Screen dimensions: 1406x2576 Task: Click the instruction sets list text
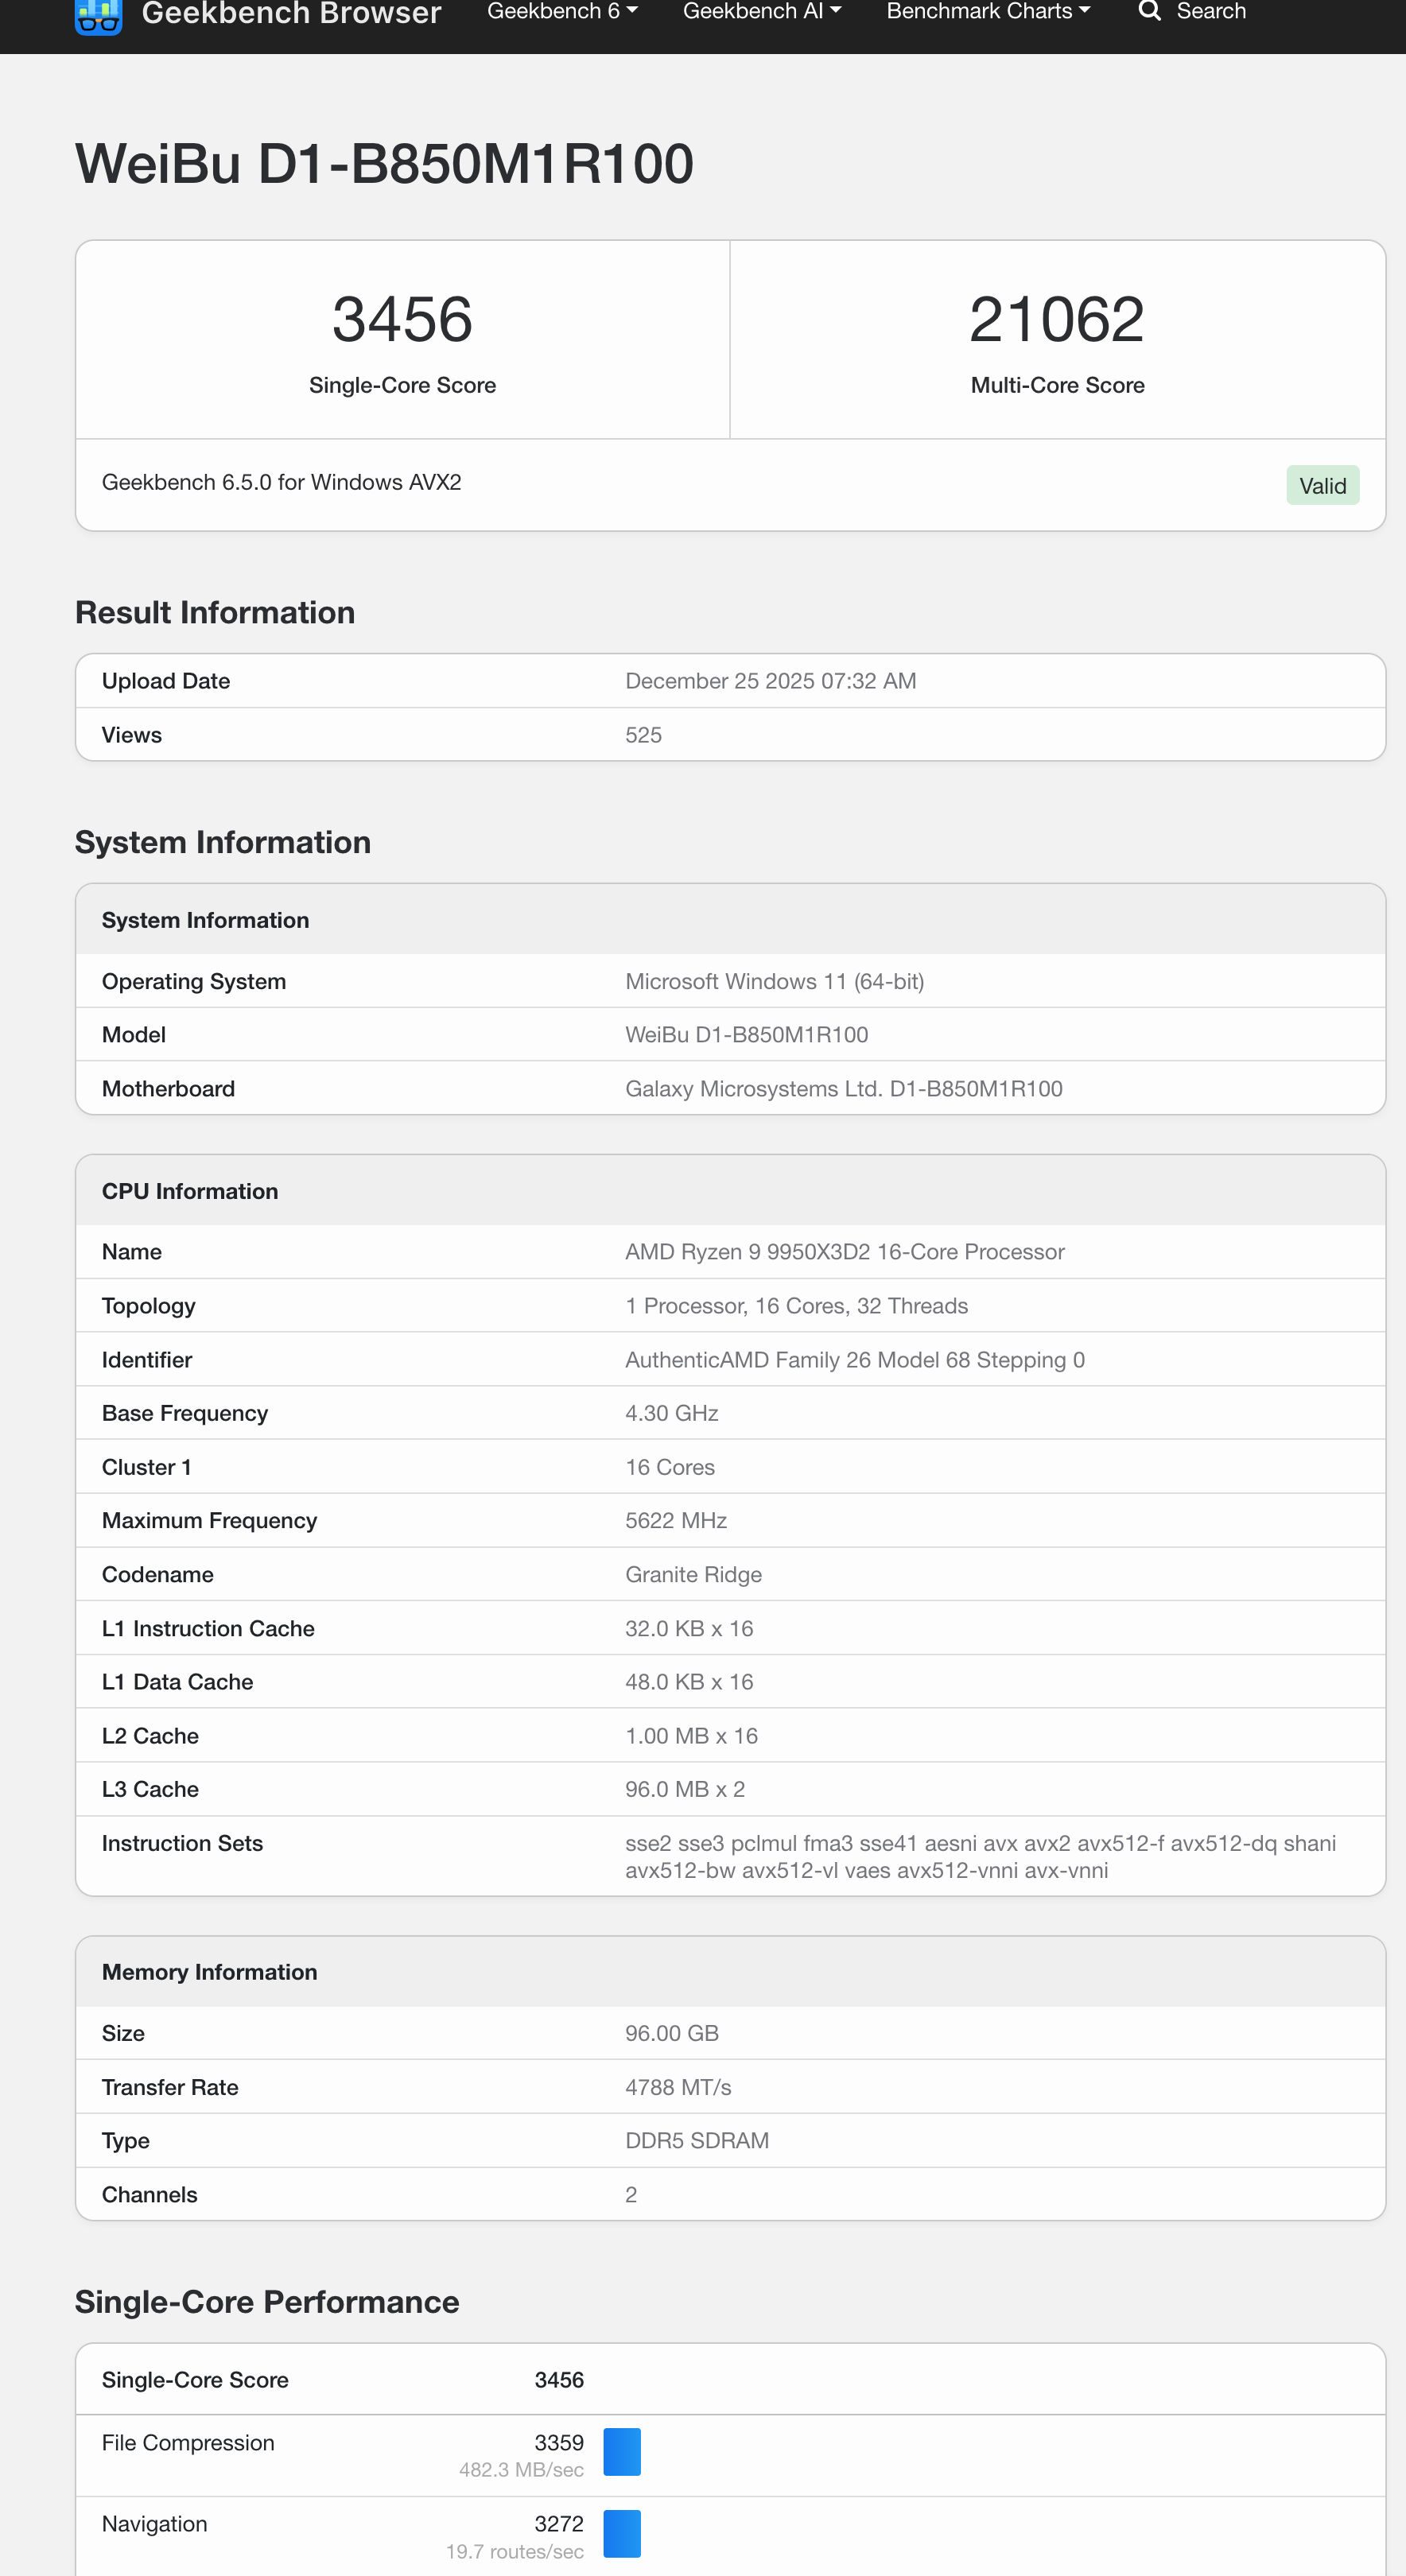(x=980, y=1857)
